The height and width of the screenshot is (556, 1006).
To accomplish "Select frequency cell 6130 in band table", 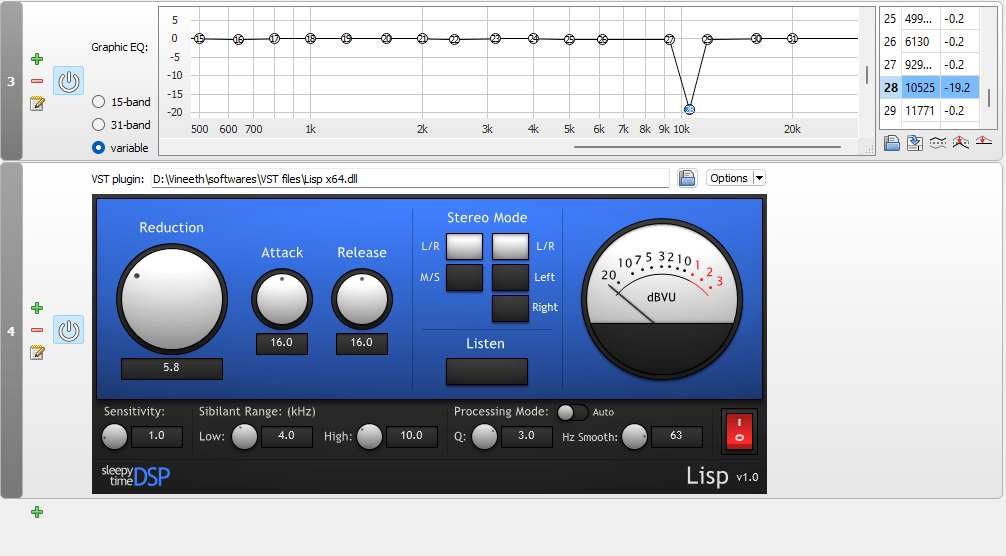I will point(921,42).
